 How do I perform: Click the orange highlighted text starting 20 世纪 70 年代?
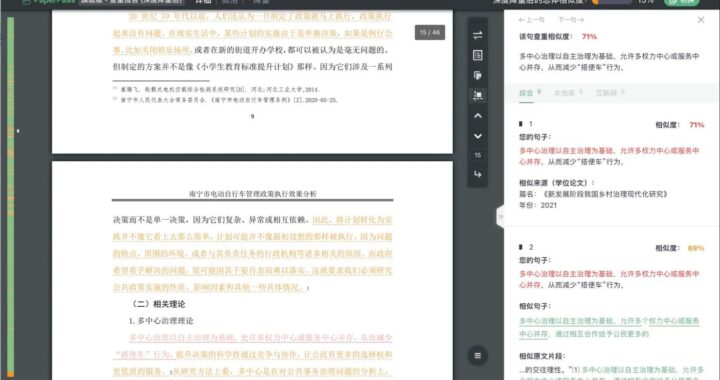(253, 33)
